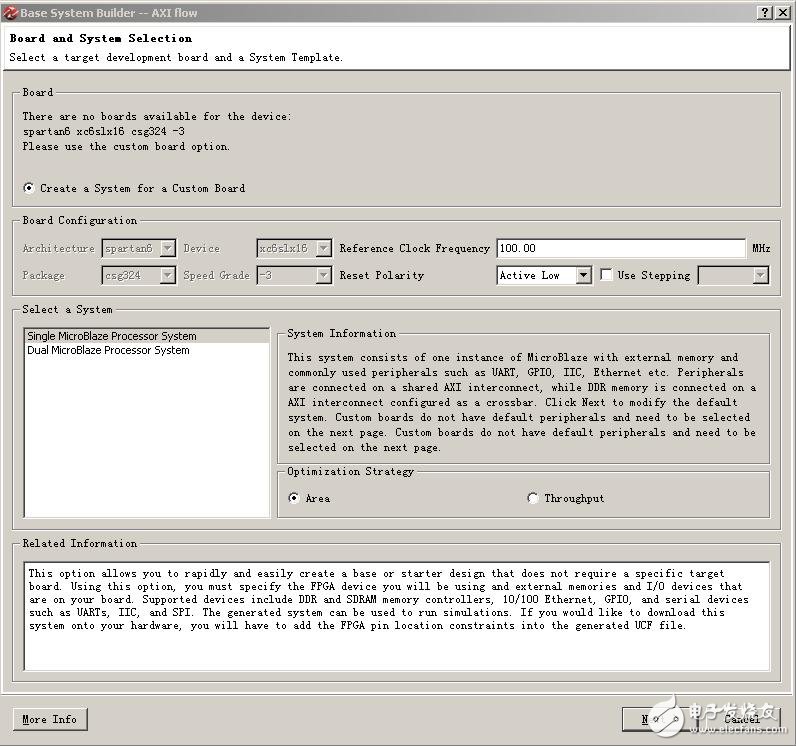Click the Reference Clock Frequency input field
The height and width of the screenshot is (746, 796).
pos(620,248)
